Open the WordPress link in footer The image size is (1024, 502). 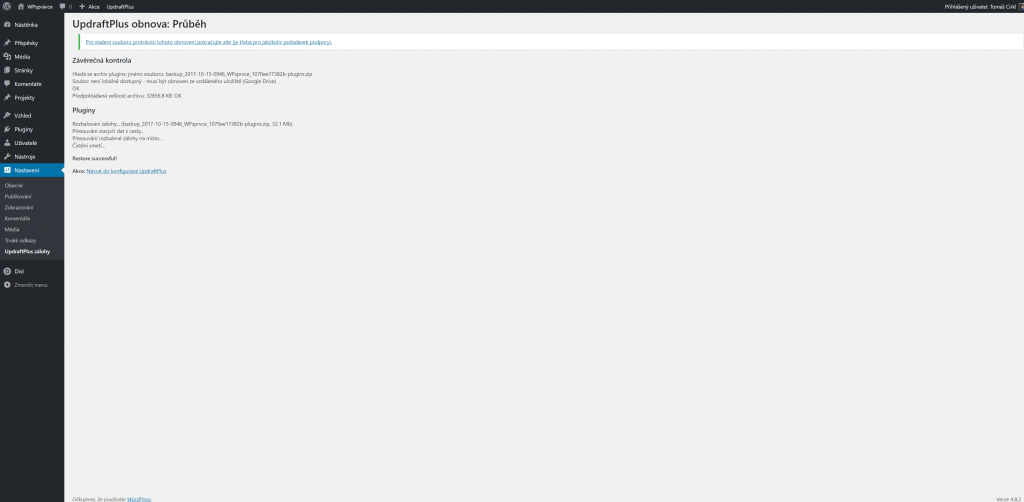tap(139, 499)
